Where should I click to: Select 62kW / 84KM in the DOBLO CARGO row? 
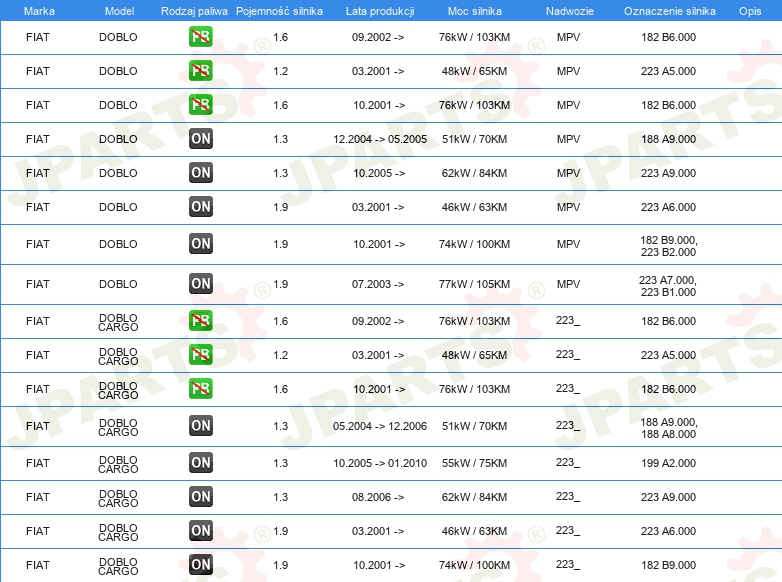pos(474,497)
